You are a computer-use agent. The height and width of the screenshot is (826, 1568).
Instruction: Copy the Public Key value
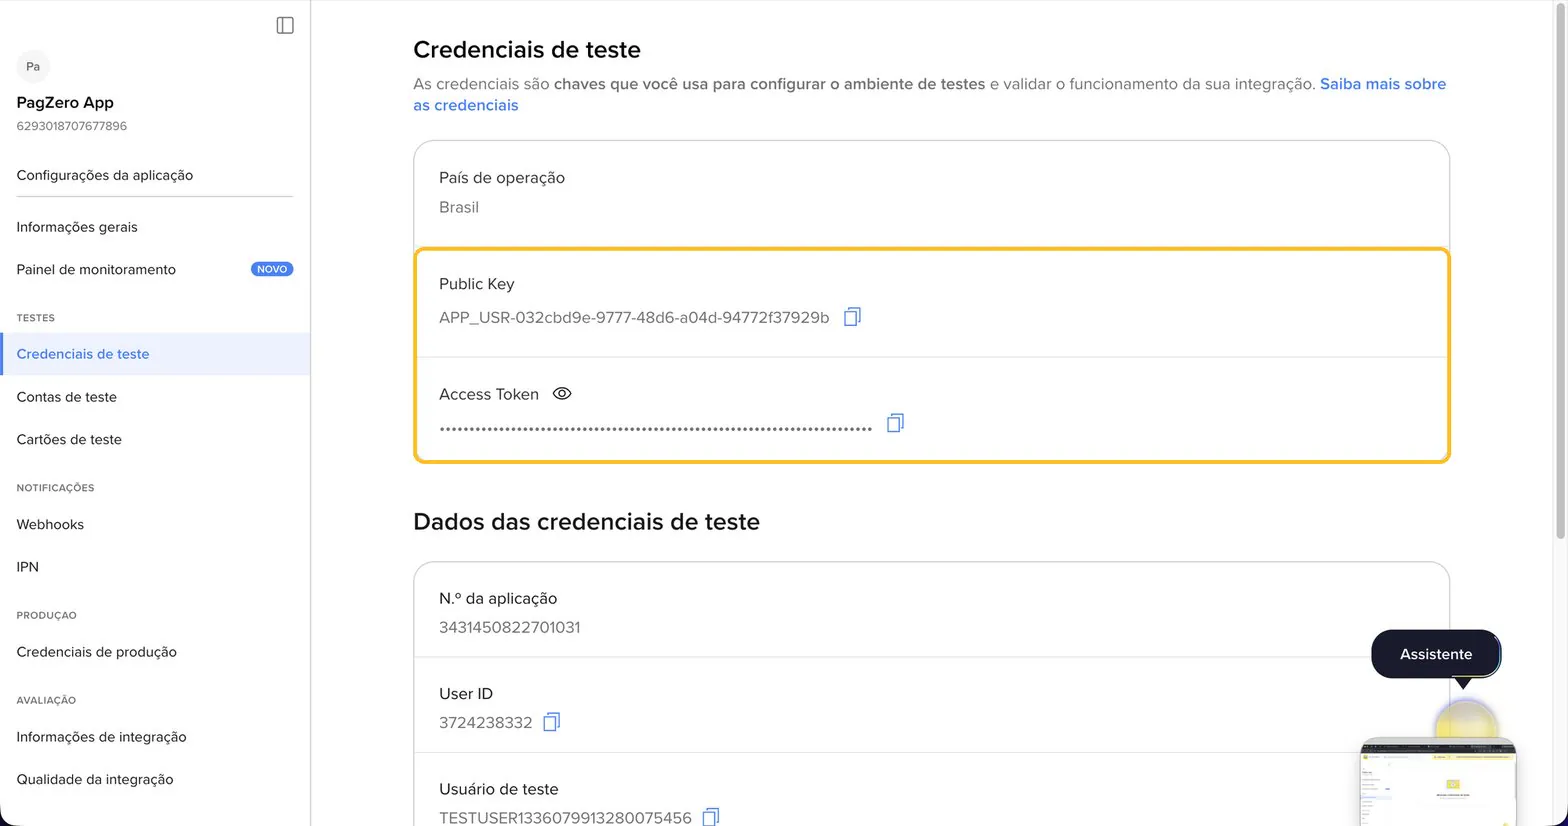(x=852, y=317)
